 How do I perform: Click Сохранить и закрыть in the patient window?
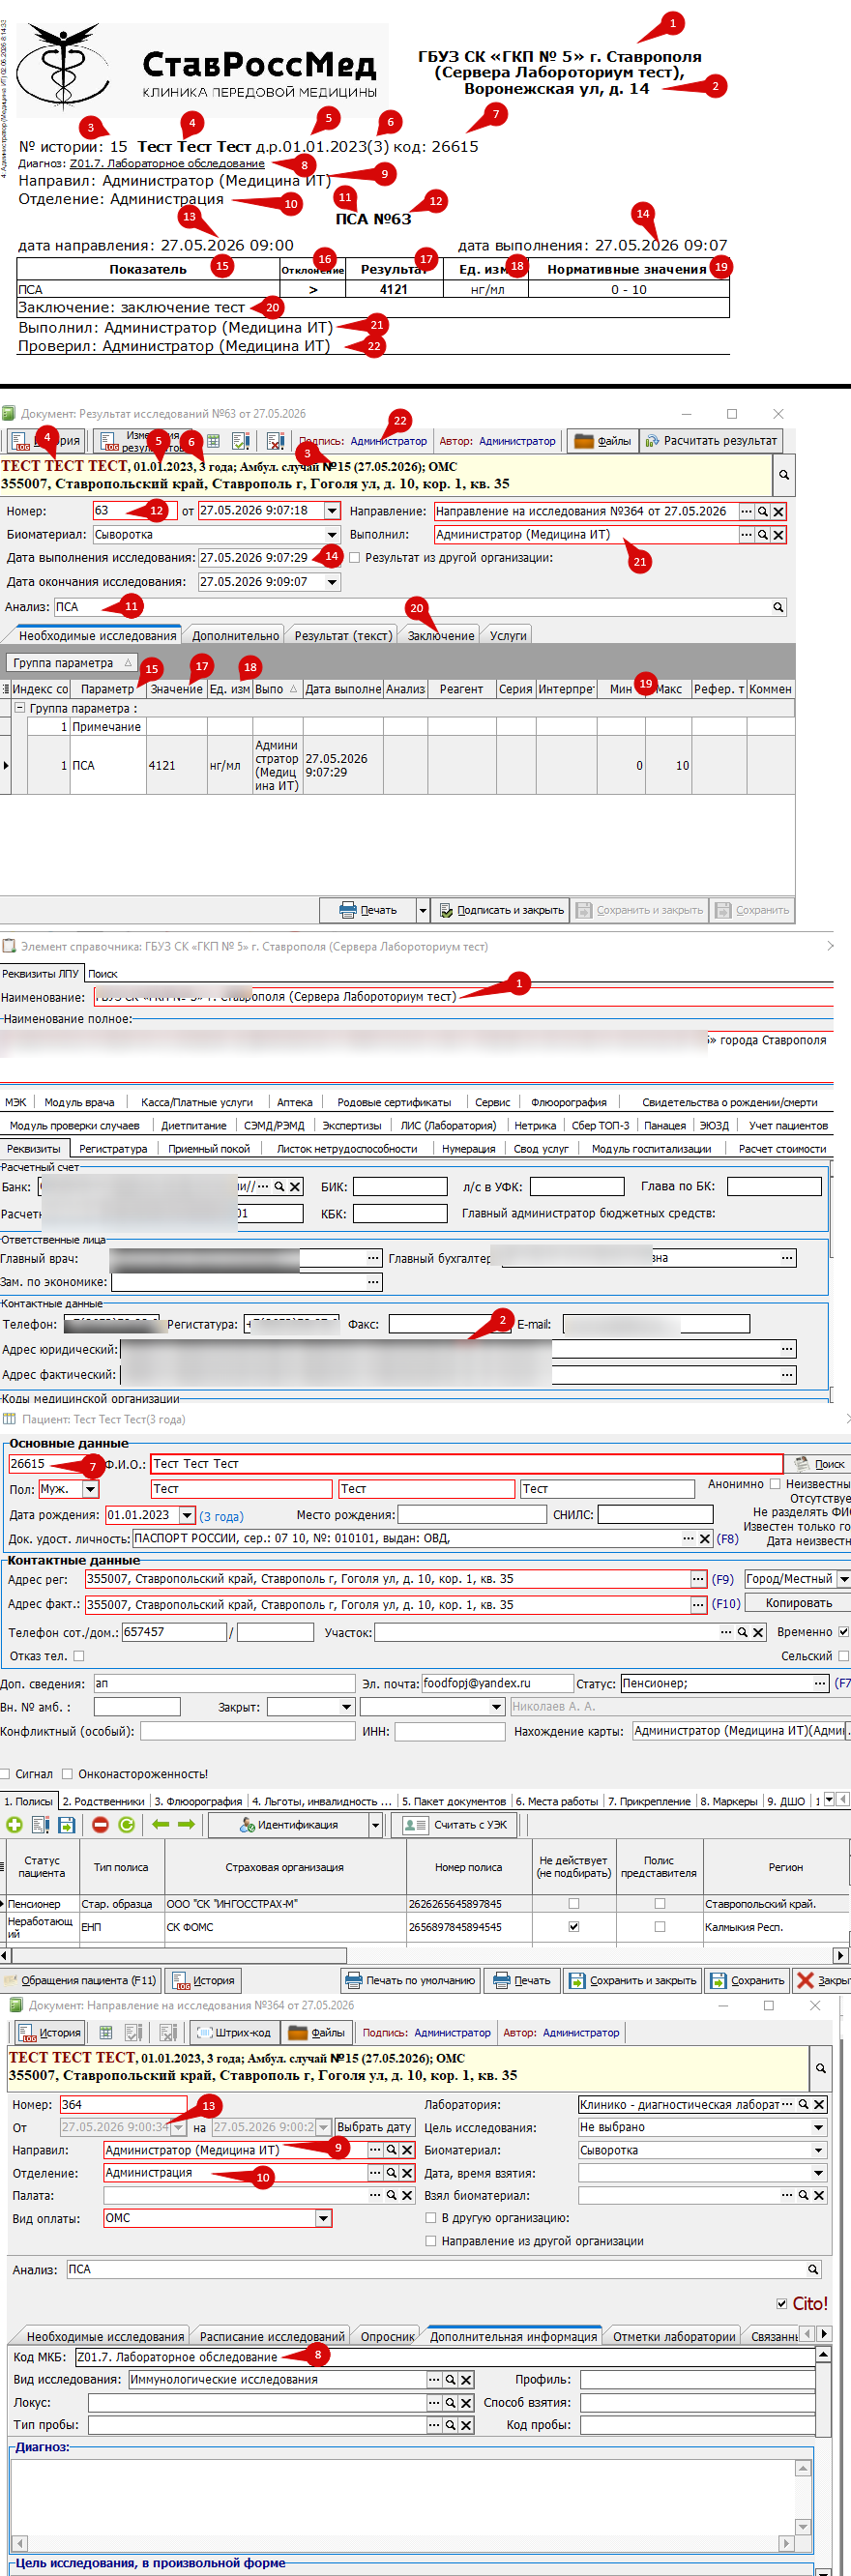pos(633,1980)
